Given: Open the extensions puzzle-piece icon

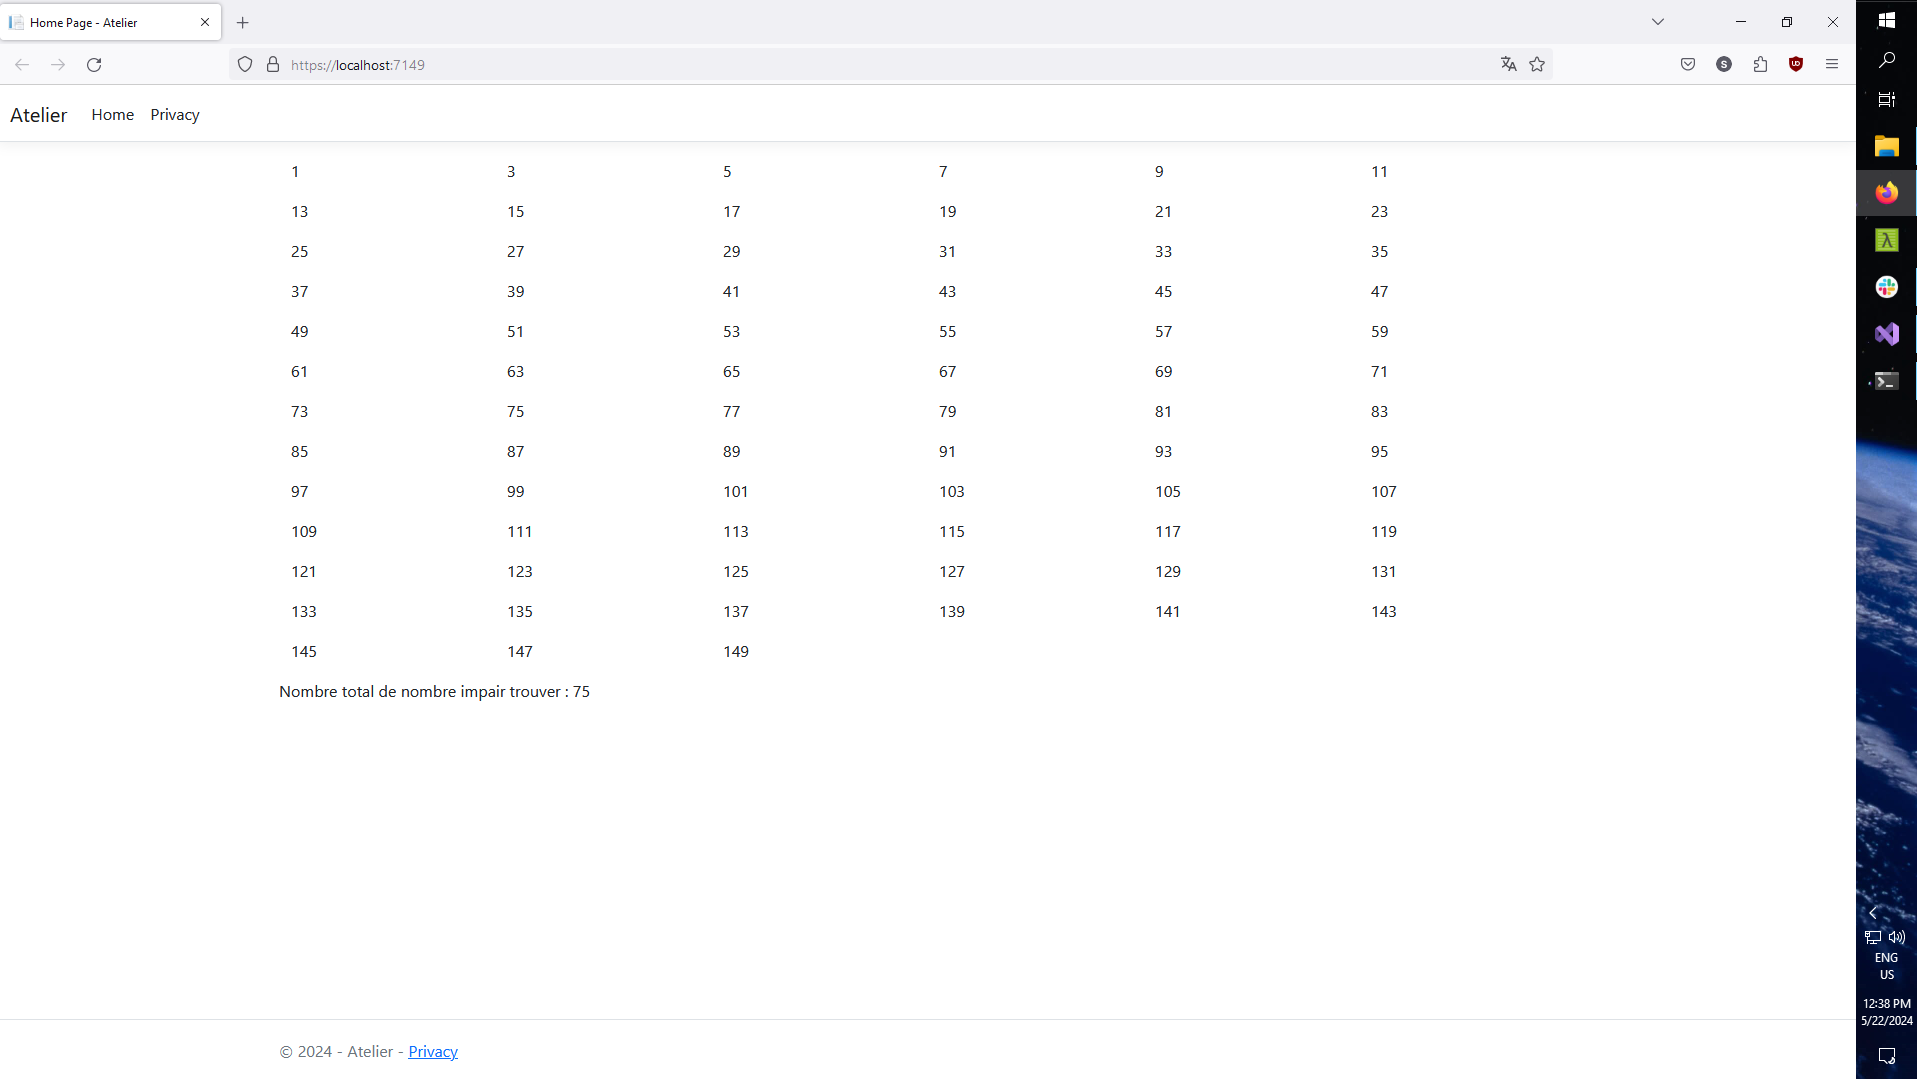Looking at the screenshot, I should pyautogui.click(x=1760, y=64).
